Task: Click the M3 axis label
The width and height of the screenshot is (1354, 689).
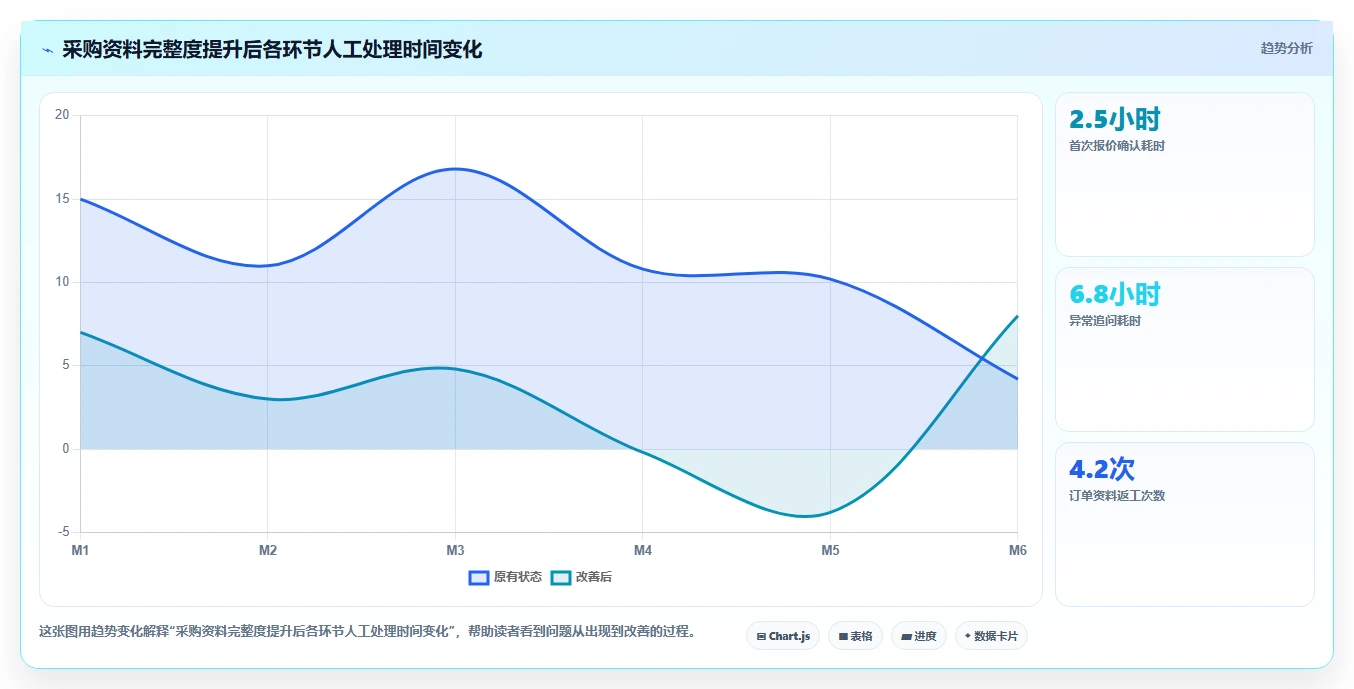Action: [455, 550]
